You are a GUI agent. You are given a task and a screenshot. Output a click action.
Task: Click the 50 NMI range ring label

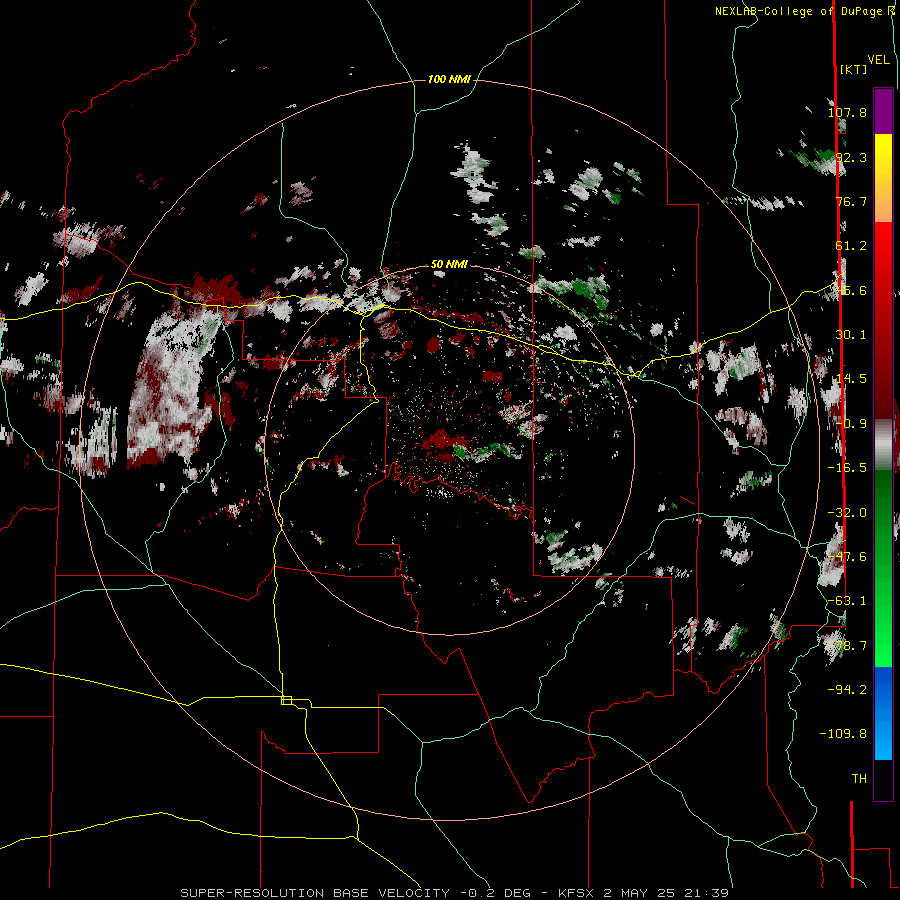pyautogui.click(x=449, y=264)
